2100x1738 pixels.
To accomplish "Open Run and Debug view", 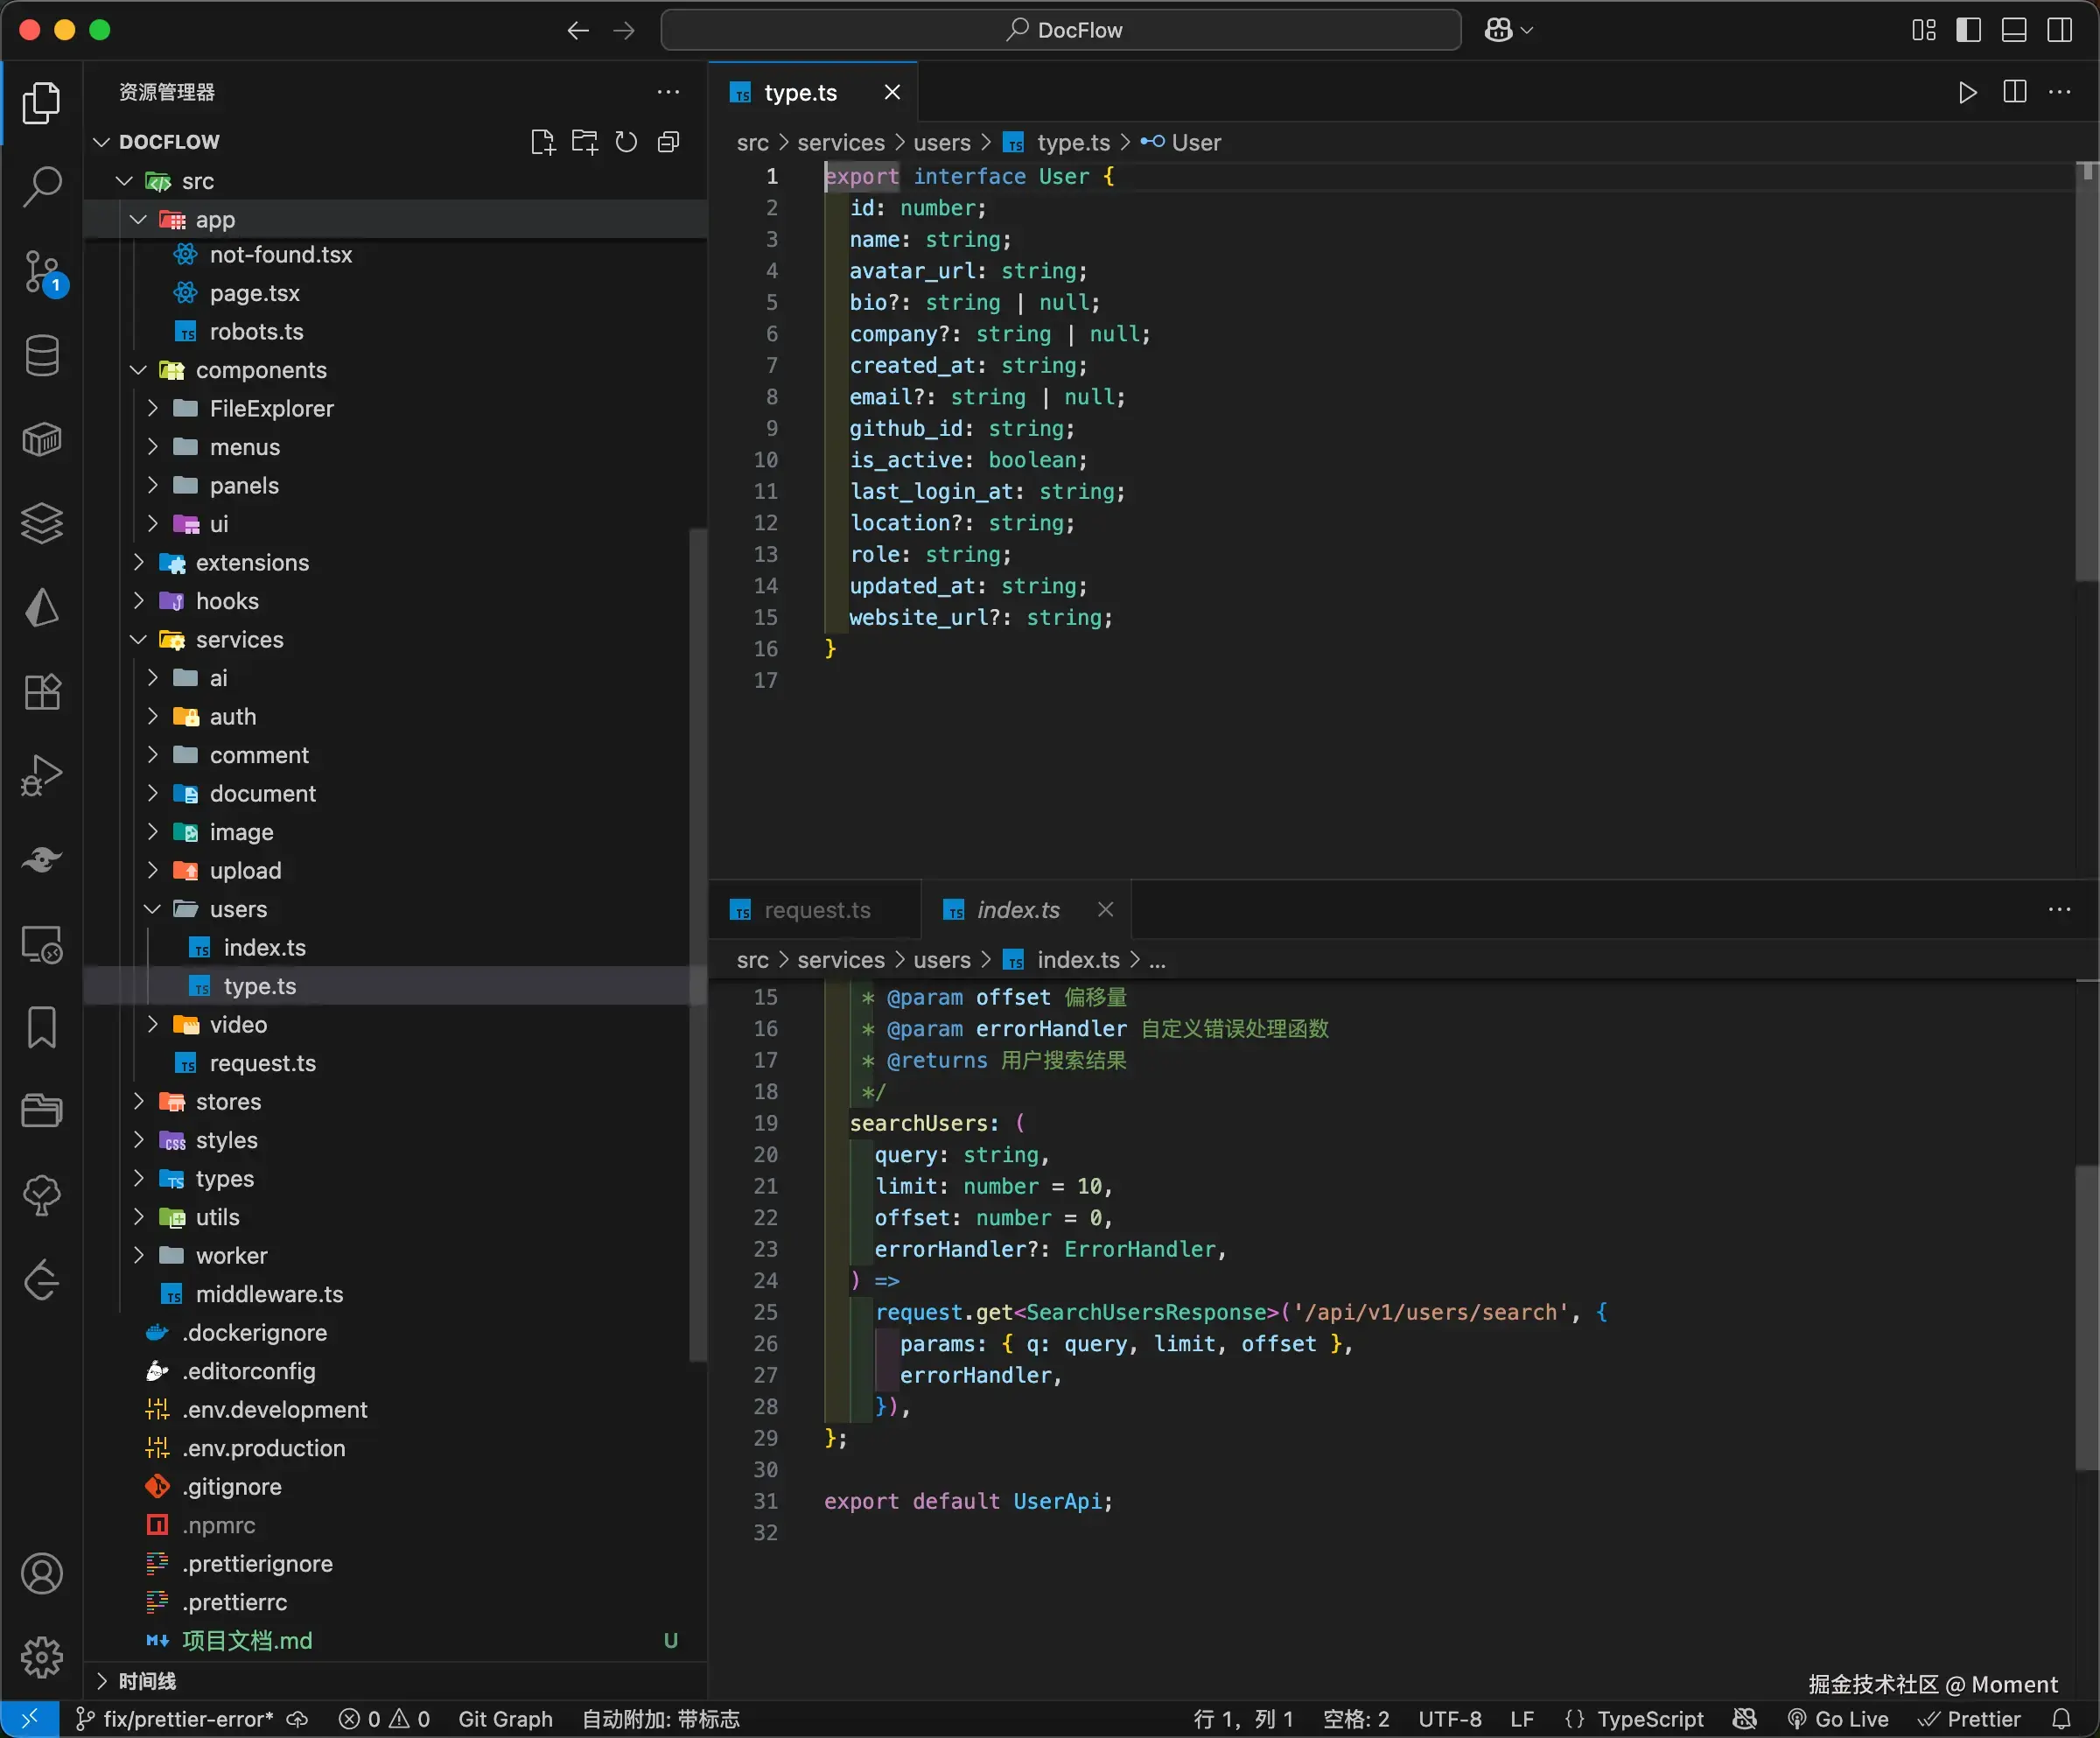I will [x=41, y=775].
